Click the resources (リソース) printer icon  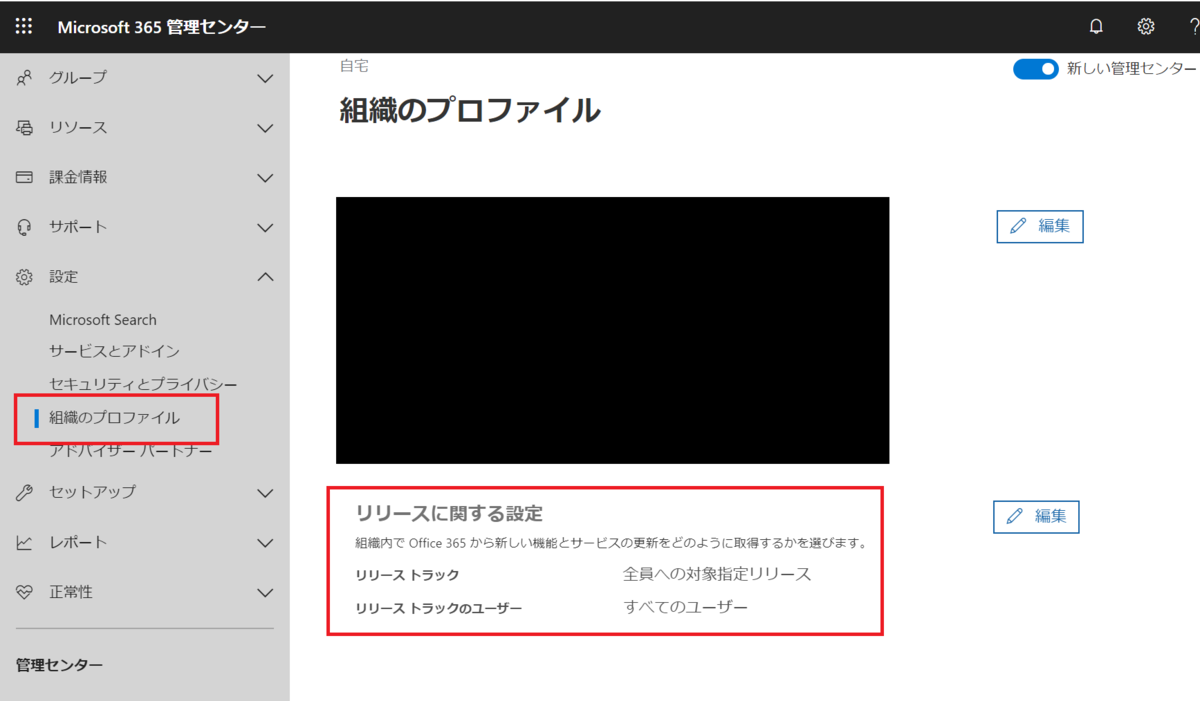pos(25,128)
